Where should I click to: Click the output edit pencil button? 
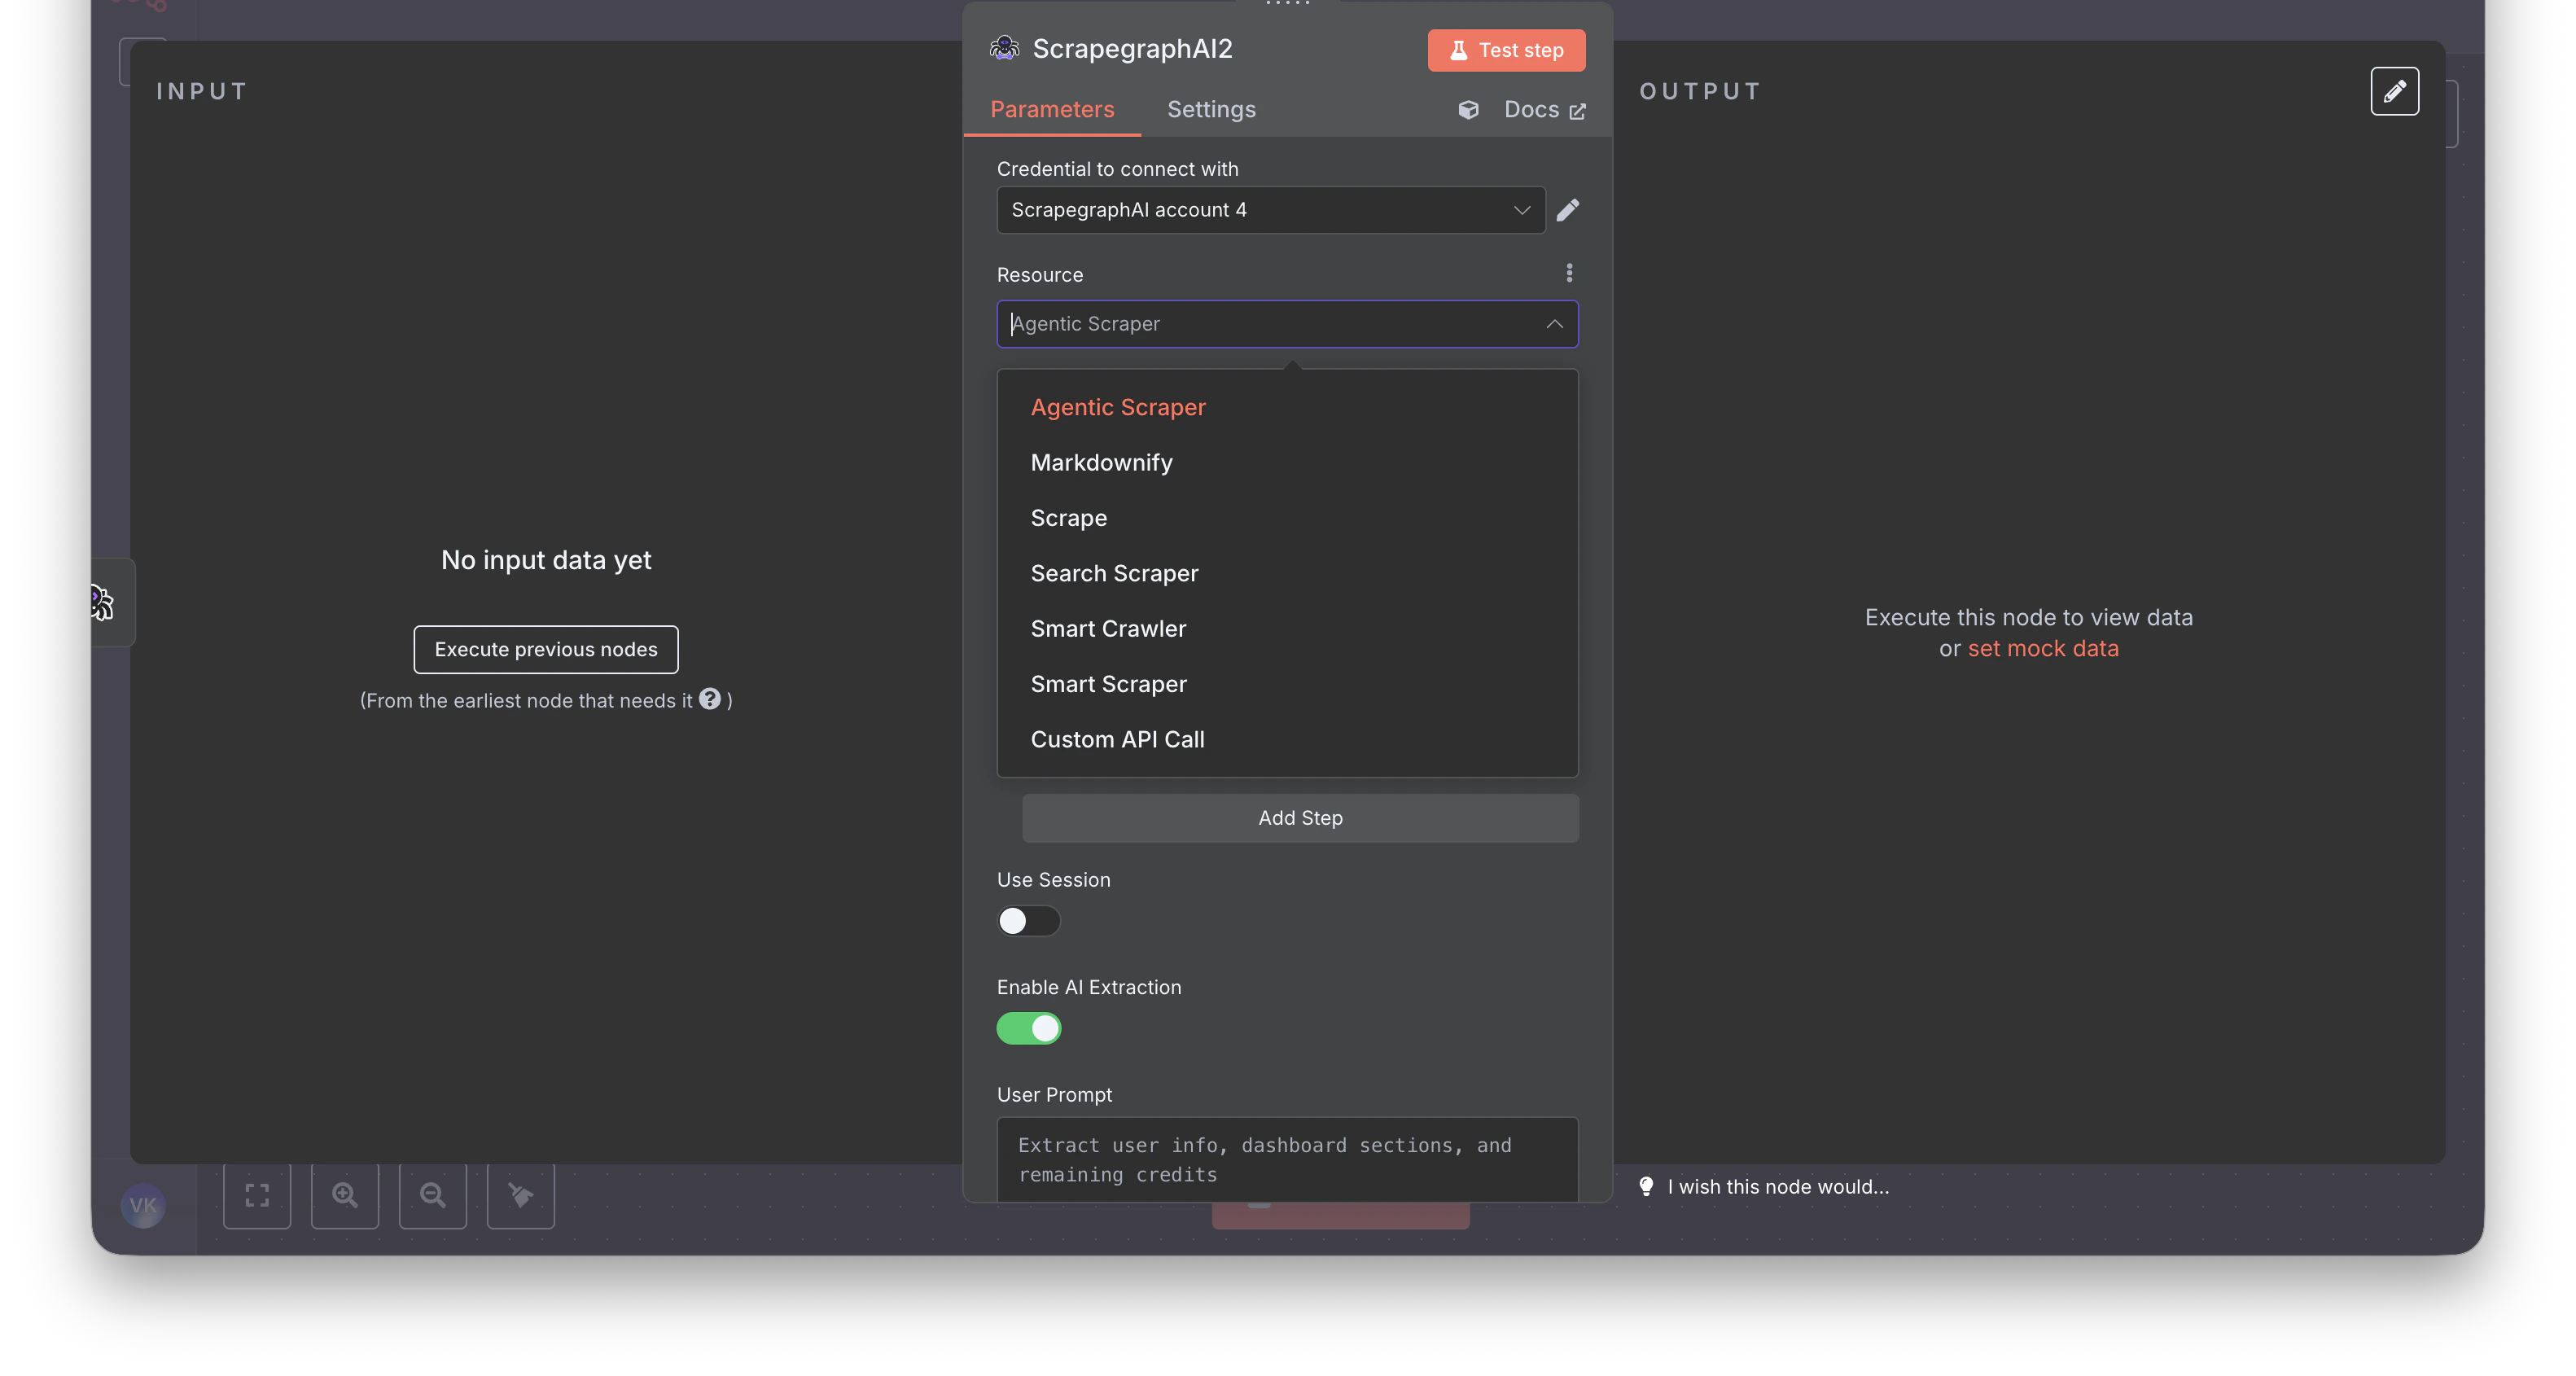pos(2394,91)
